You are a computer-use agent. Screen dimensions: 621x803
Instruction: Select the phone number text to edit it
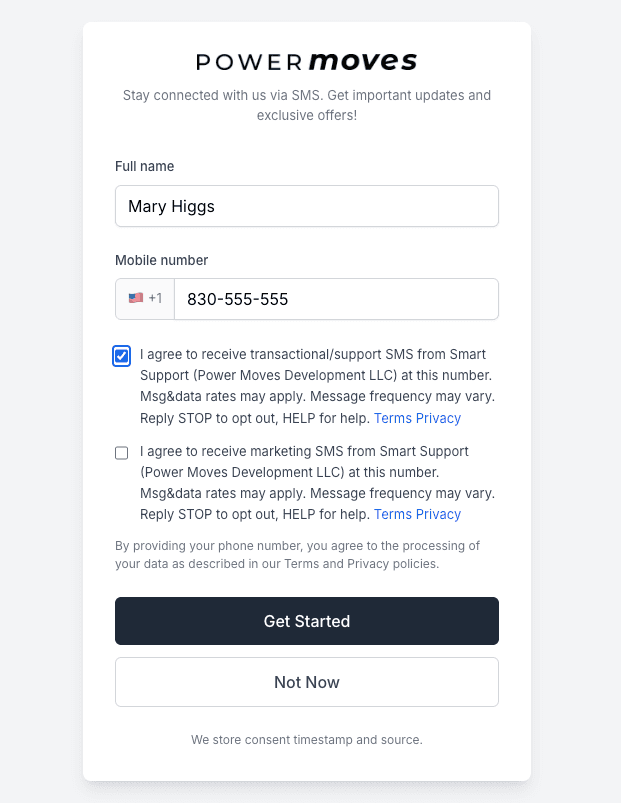[x=240, y=298]
